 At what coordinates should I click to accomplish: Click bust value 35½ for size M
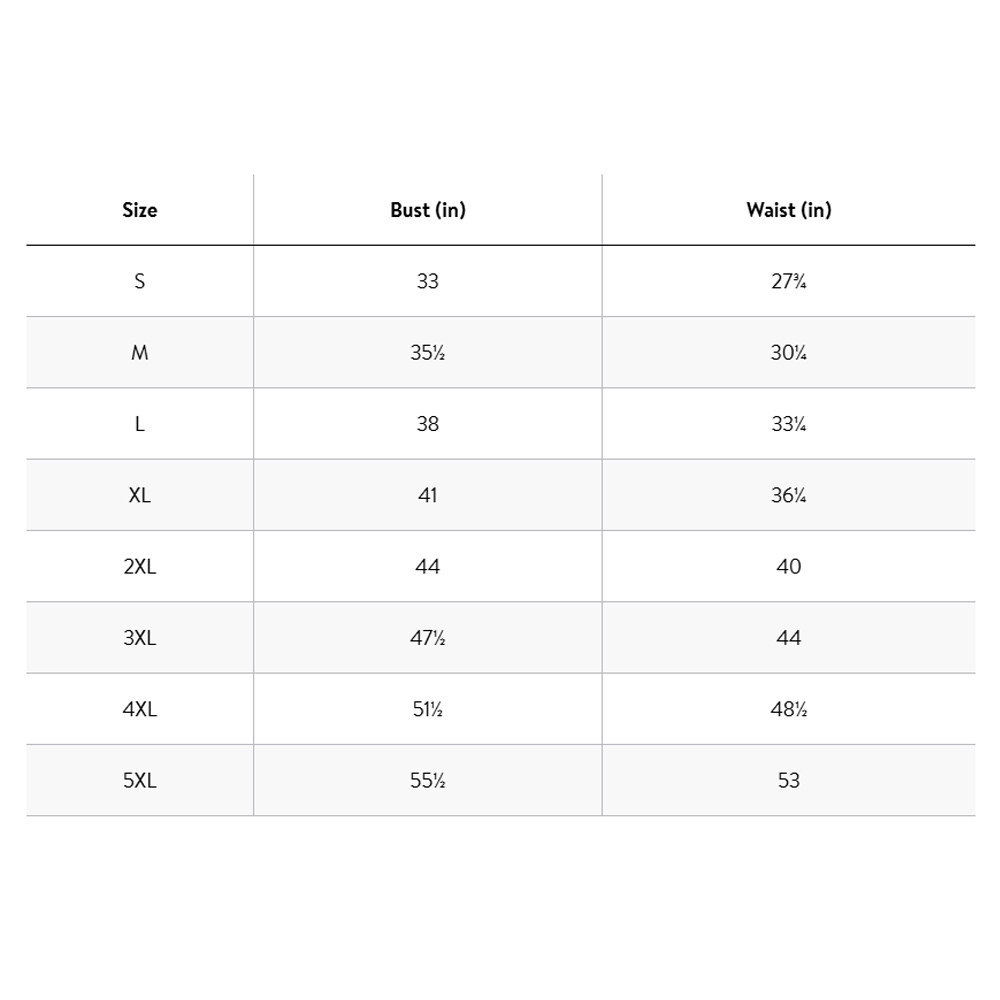pyautogui.click(x=428, y=353)
